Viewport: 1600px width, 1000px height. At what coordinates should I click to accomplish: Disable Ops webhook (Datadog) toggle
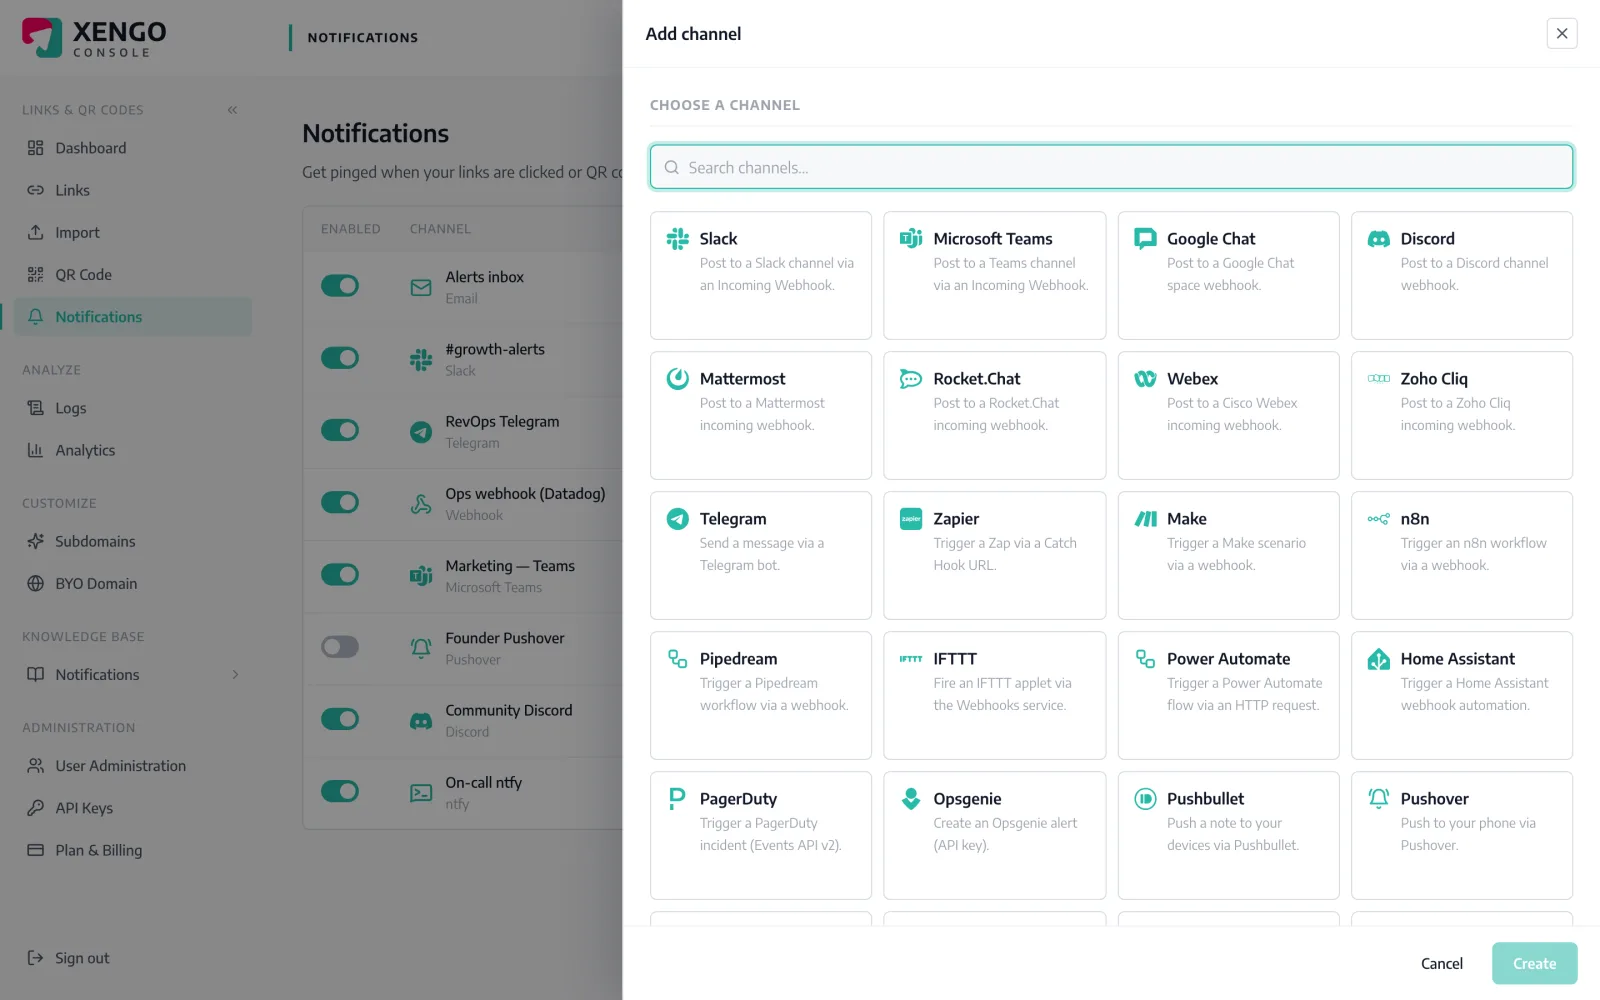(340, 502)
